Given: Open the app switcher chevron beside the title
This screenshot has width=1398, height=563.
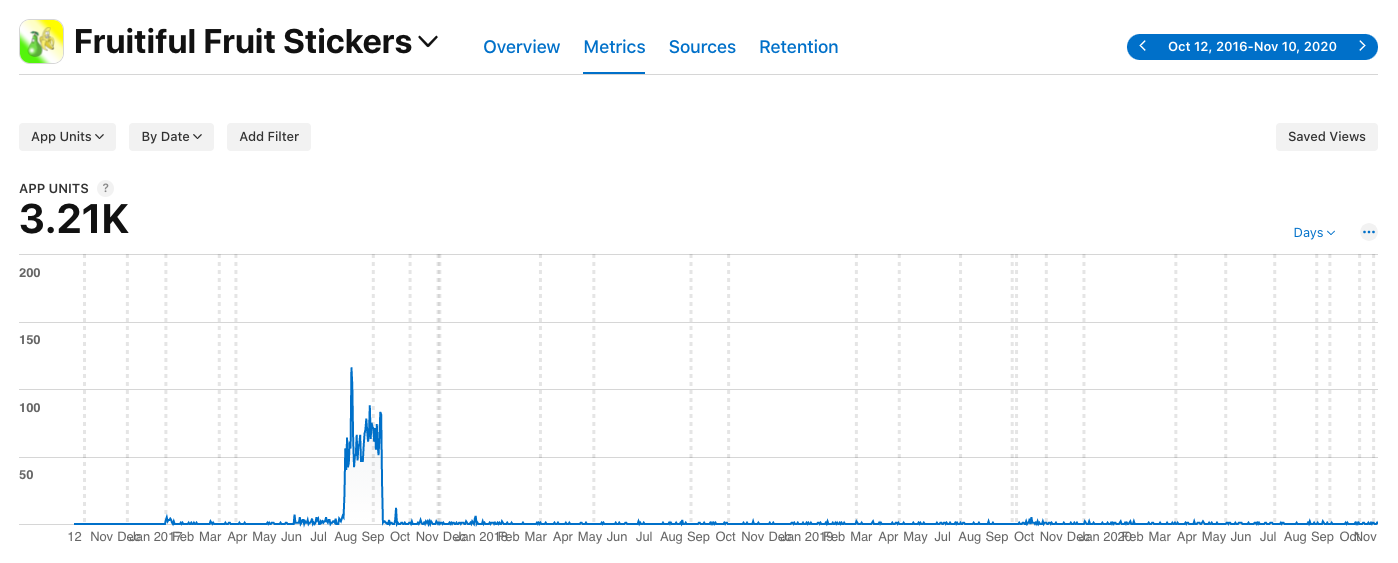Looking at the screenshot, I should 428,42.
